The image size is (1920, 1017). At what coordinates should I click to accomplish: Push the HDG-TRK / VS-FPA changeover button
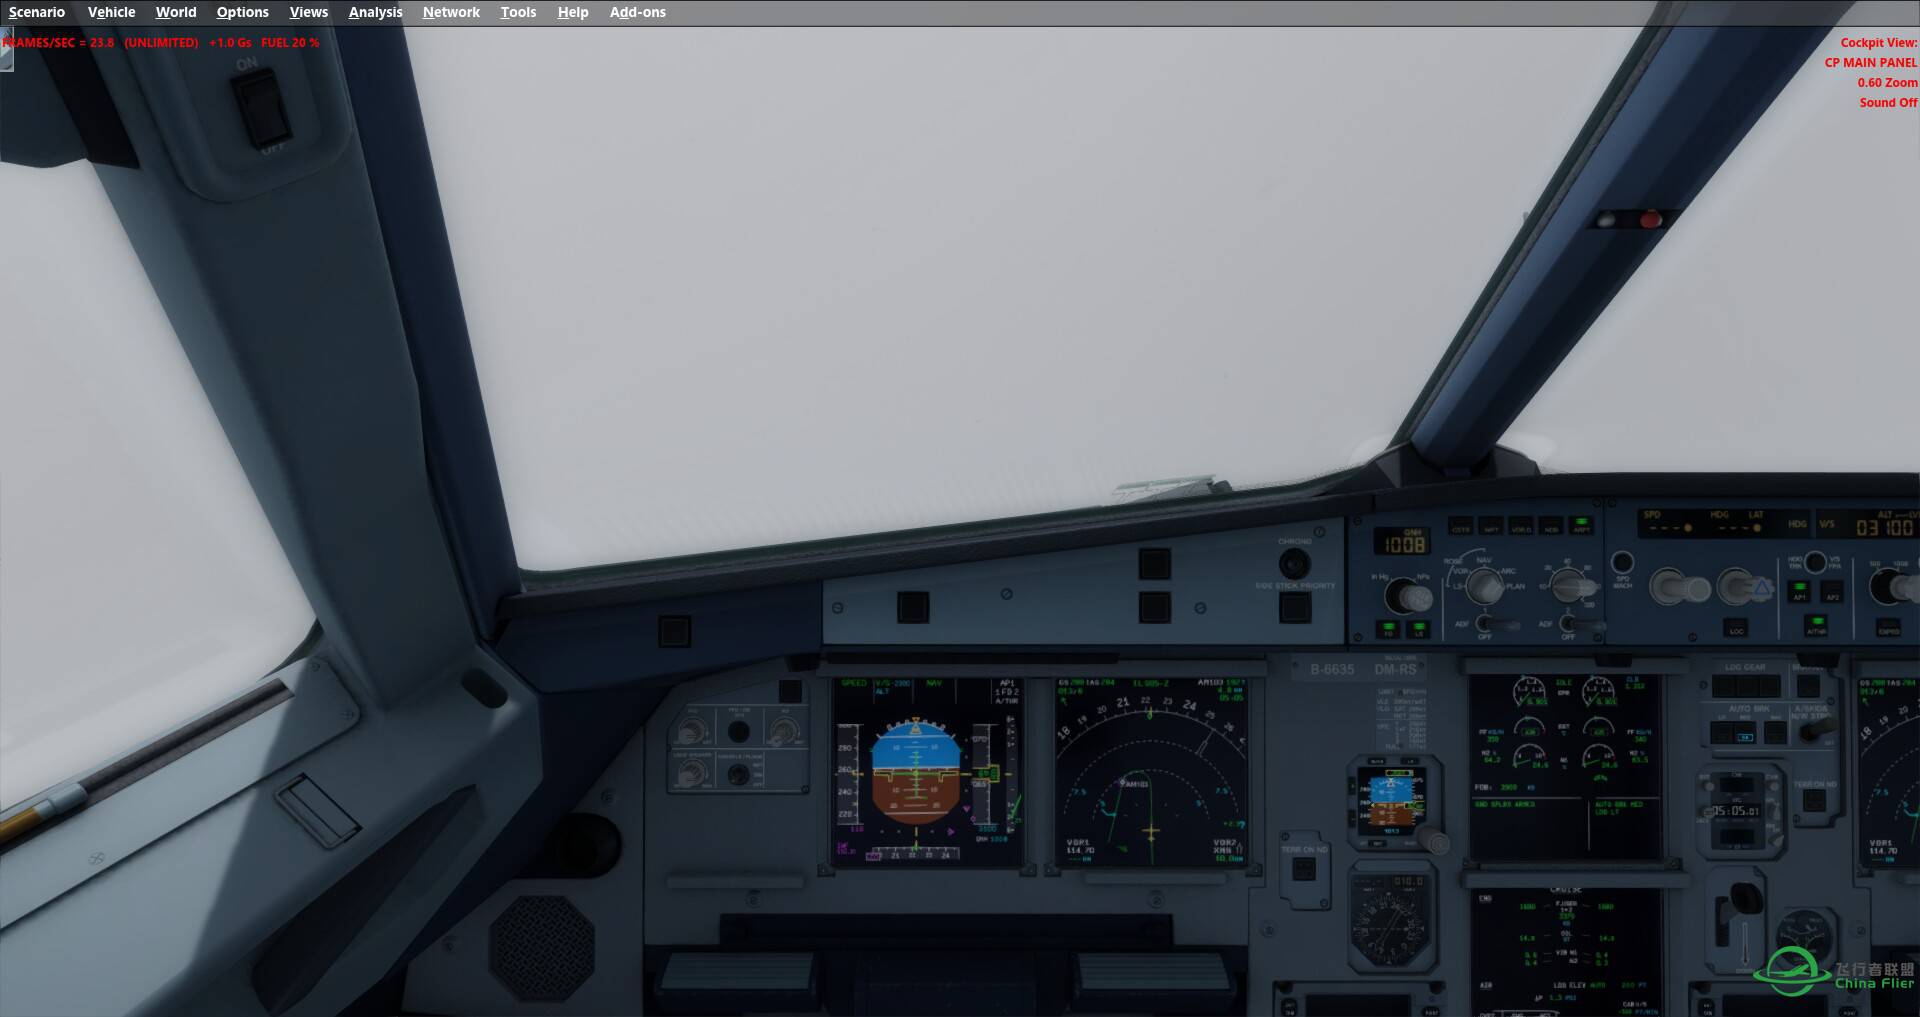coord(1815,562)
